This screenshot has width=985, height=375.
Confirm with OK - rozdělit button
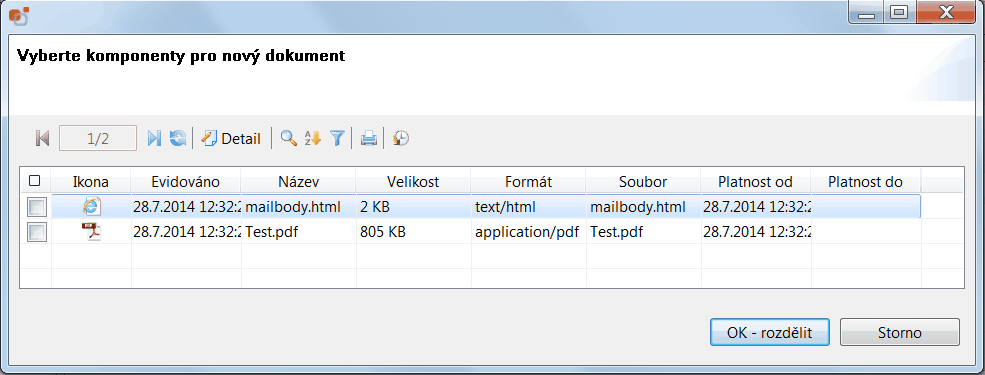[x=770, y=332]
